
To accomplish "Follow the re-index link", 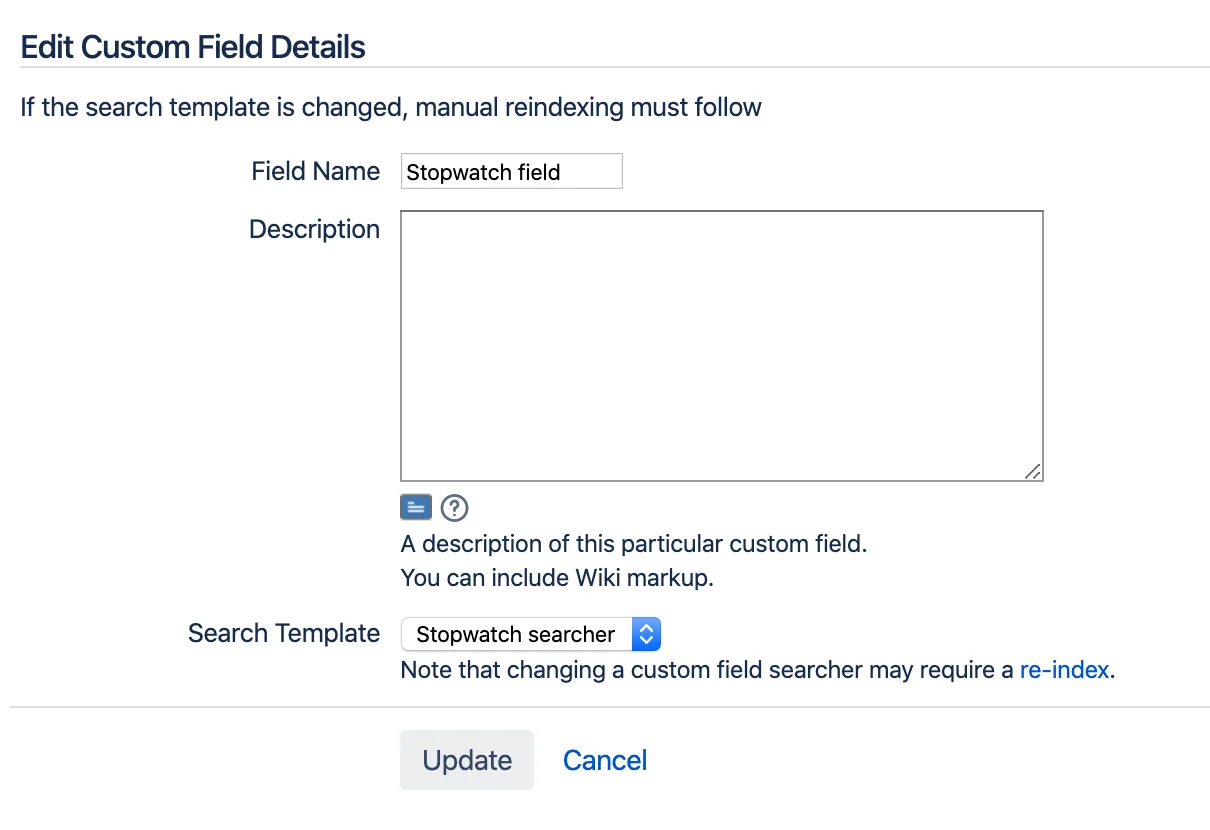I will 1064,670.
